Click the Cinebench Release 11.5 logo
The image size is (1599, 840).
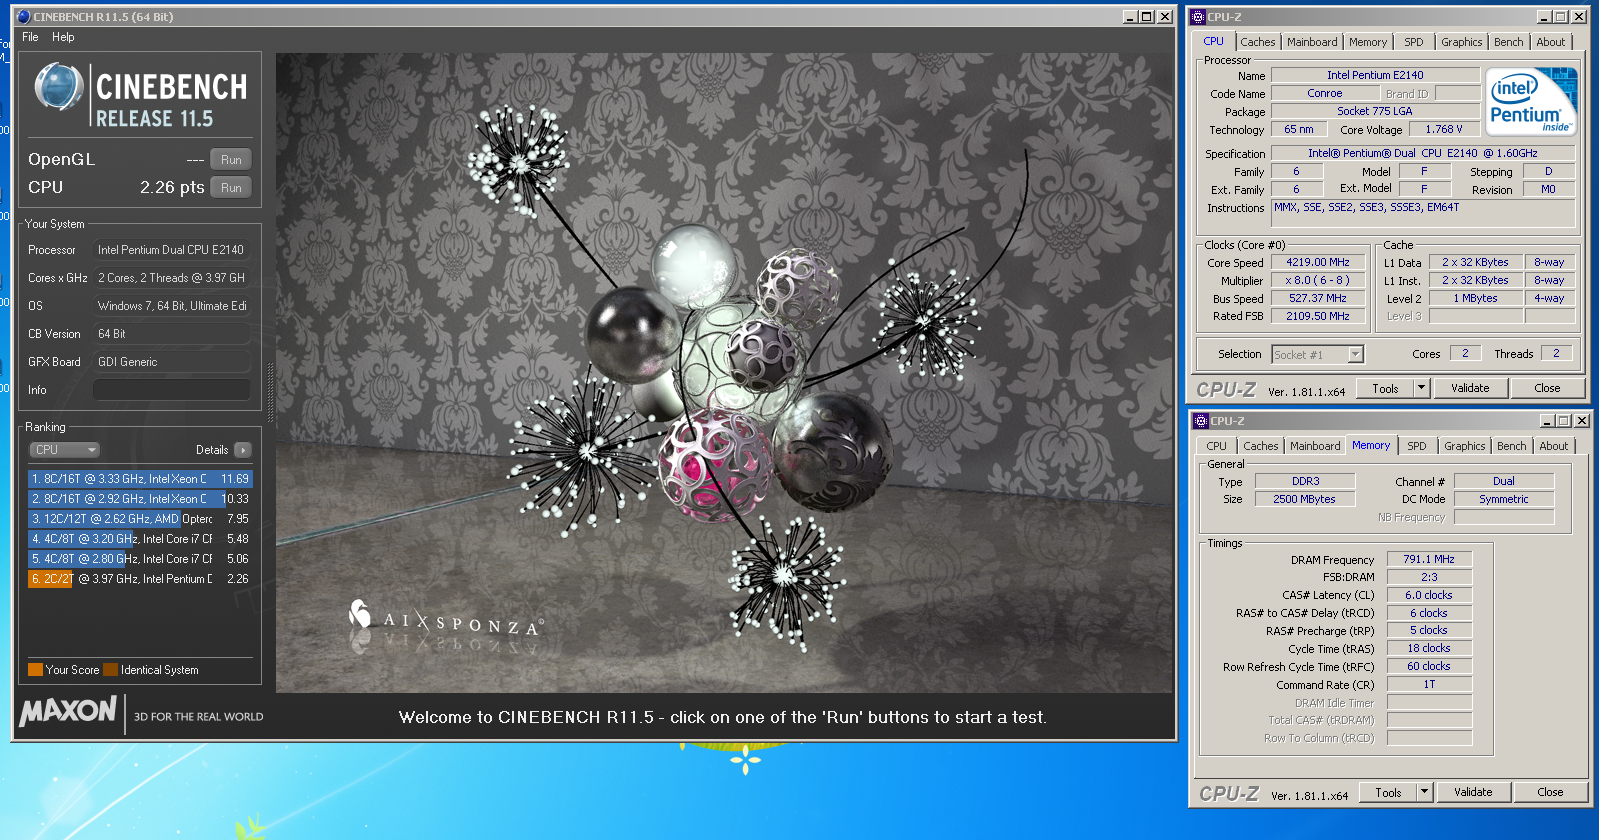[x=140, y=95]
